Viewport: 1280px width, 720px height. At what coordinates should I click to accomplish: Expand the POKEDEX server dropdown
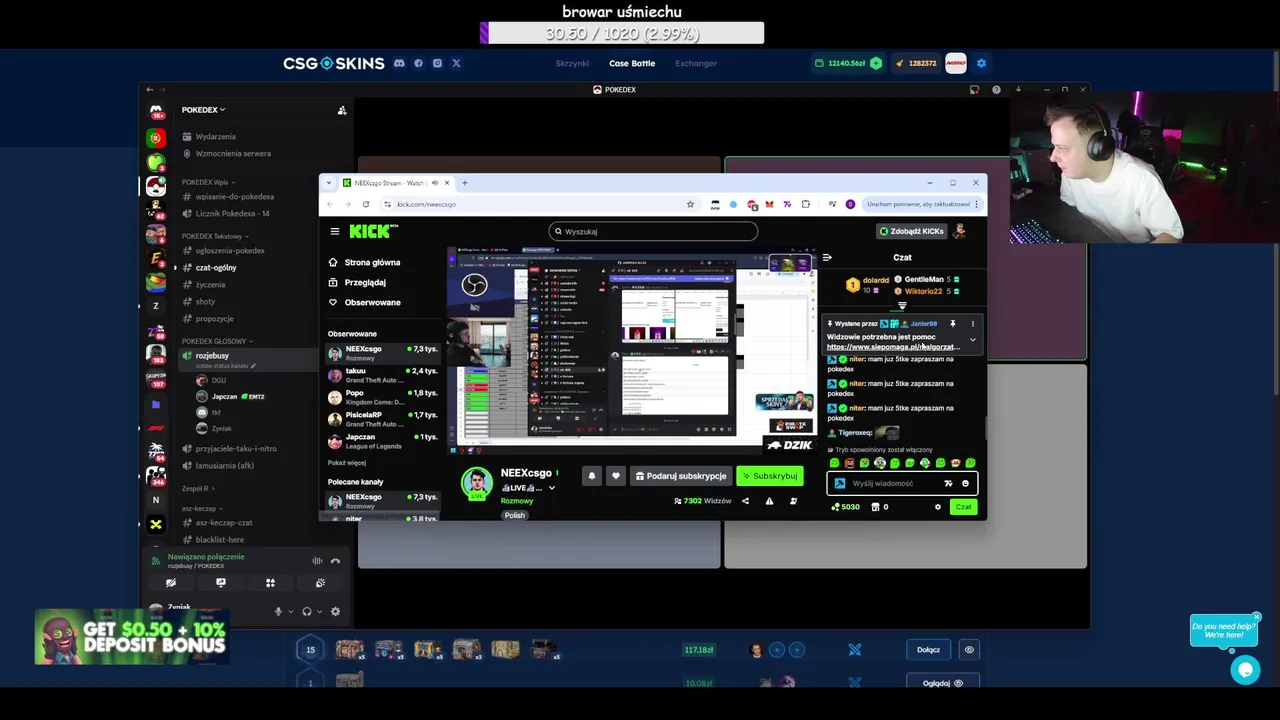coord(203,110)
